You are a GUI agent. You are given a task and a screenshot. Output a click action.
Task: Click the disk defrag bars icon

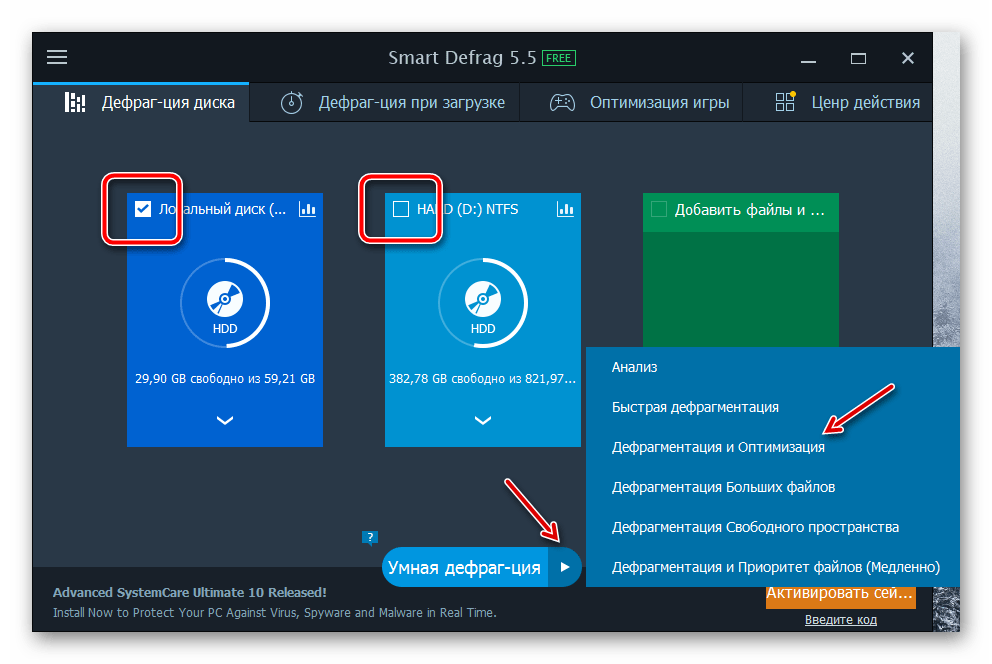click(75, 102)
